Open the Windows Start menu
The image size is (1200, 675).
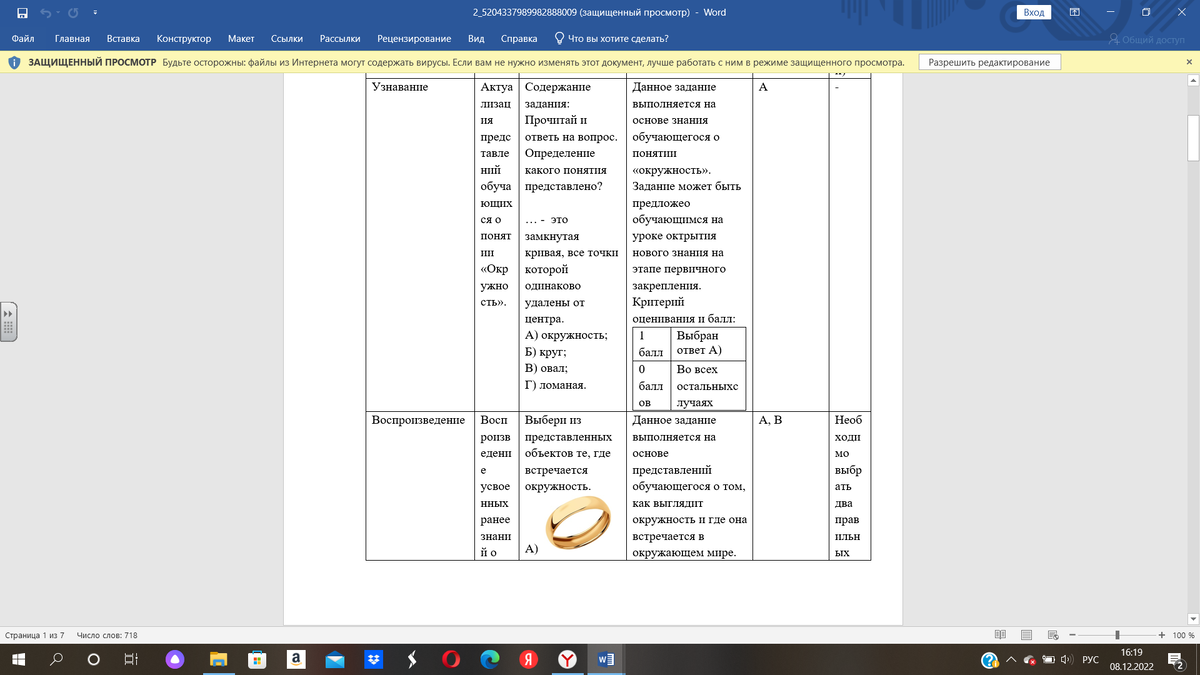[x=19, y=660]
